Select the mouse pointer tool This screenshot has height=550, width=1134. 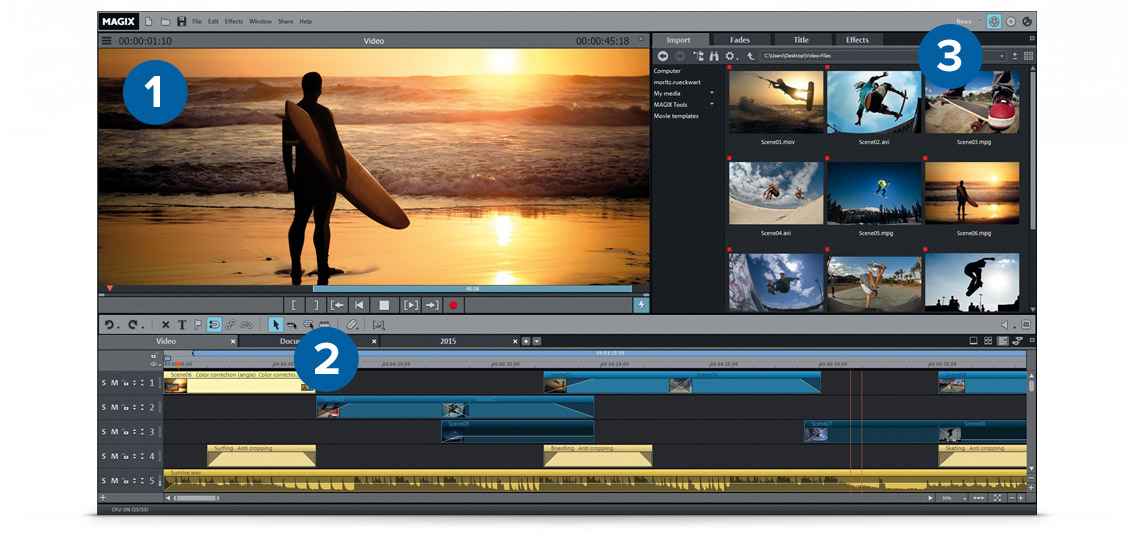coord(275,325)
